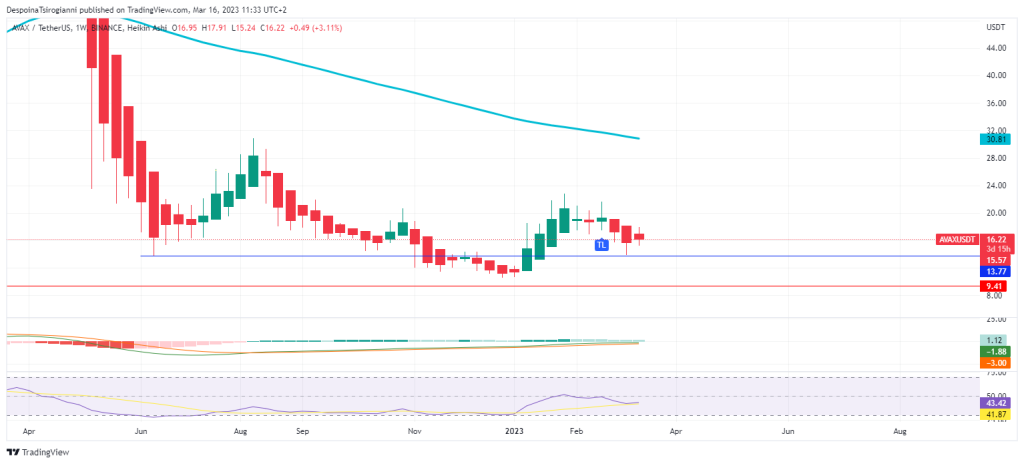The width and height of the screenshot is (1024, 464).
Task: Select the blue 13.77 price level label
Action: 994,271
